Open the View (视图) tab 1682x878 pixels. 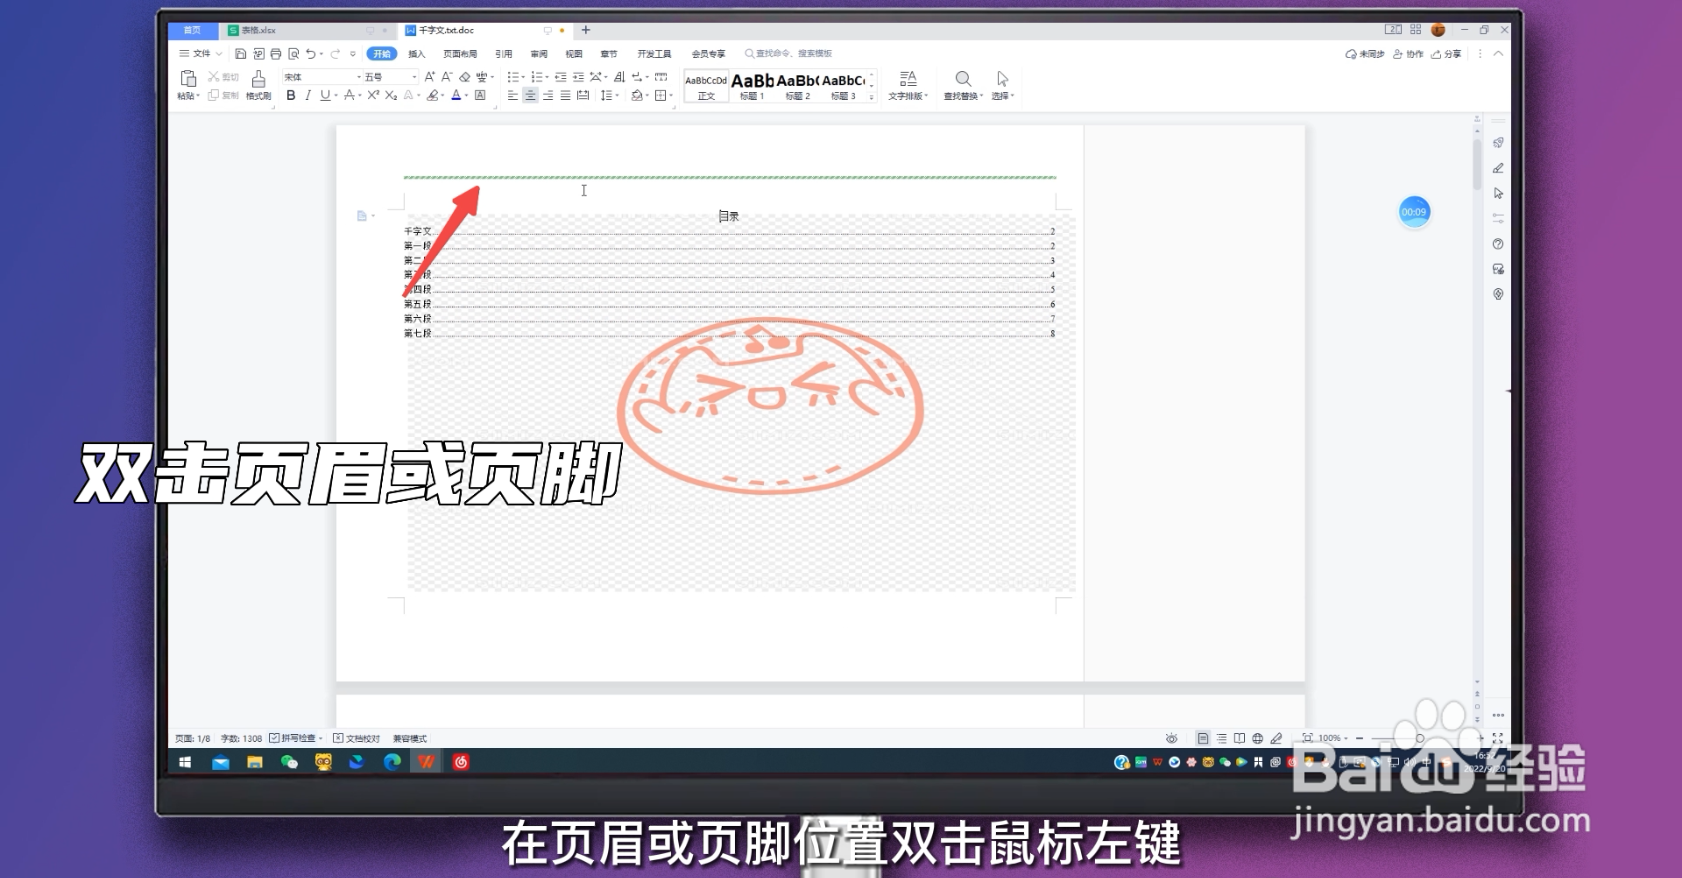tap(574, 54)
